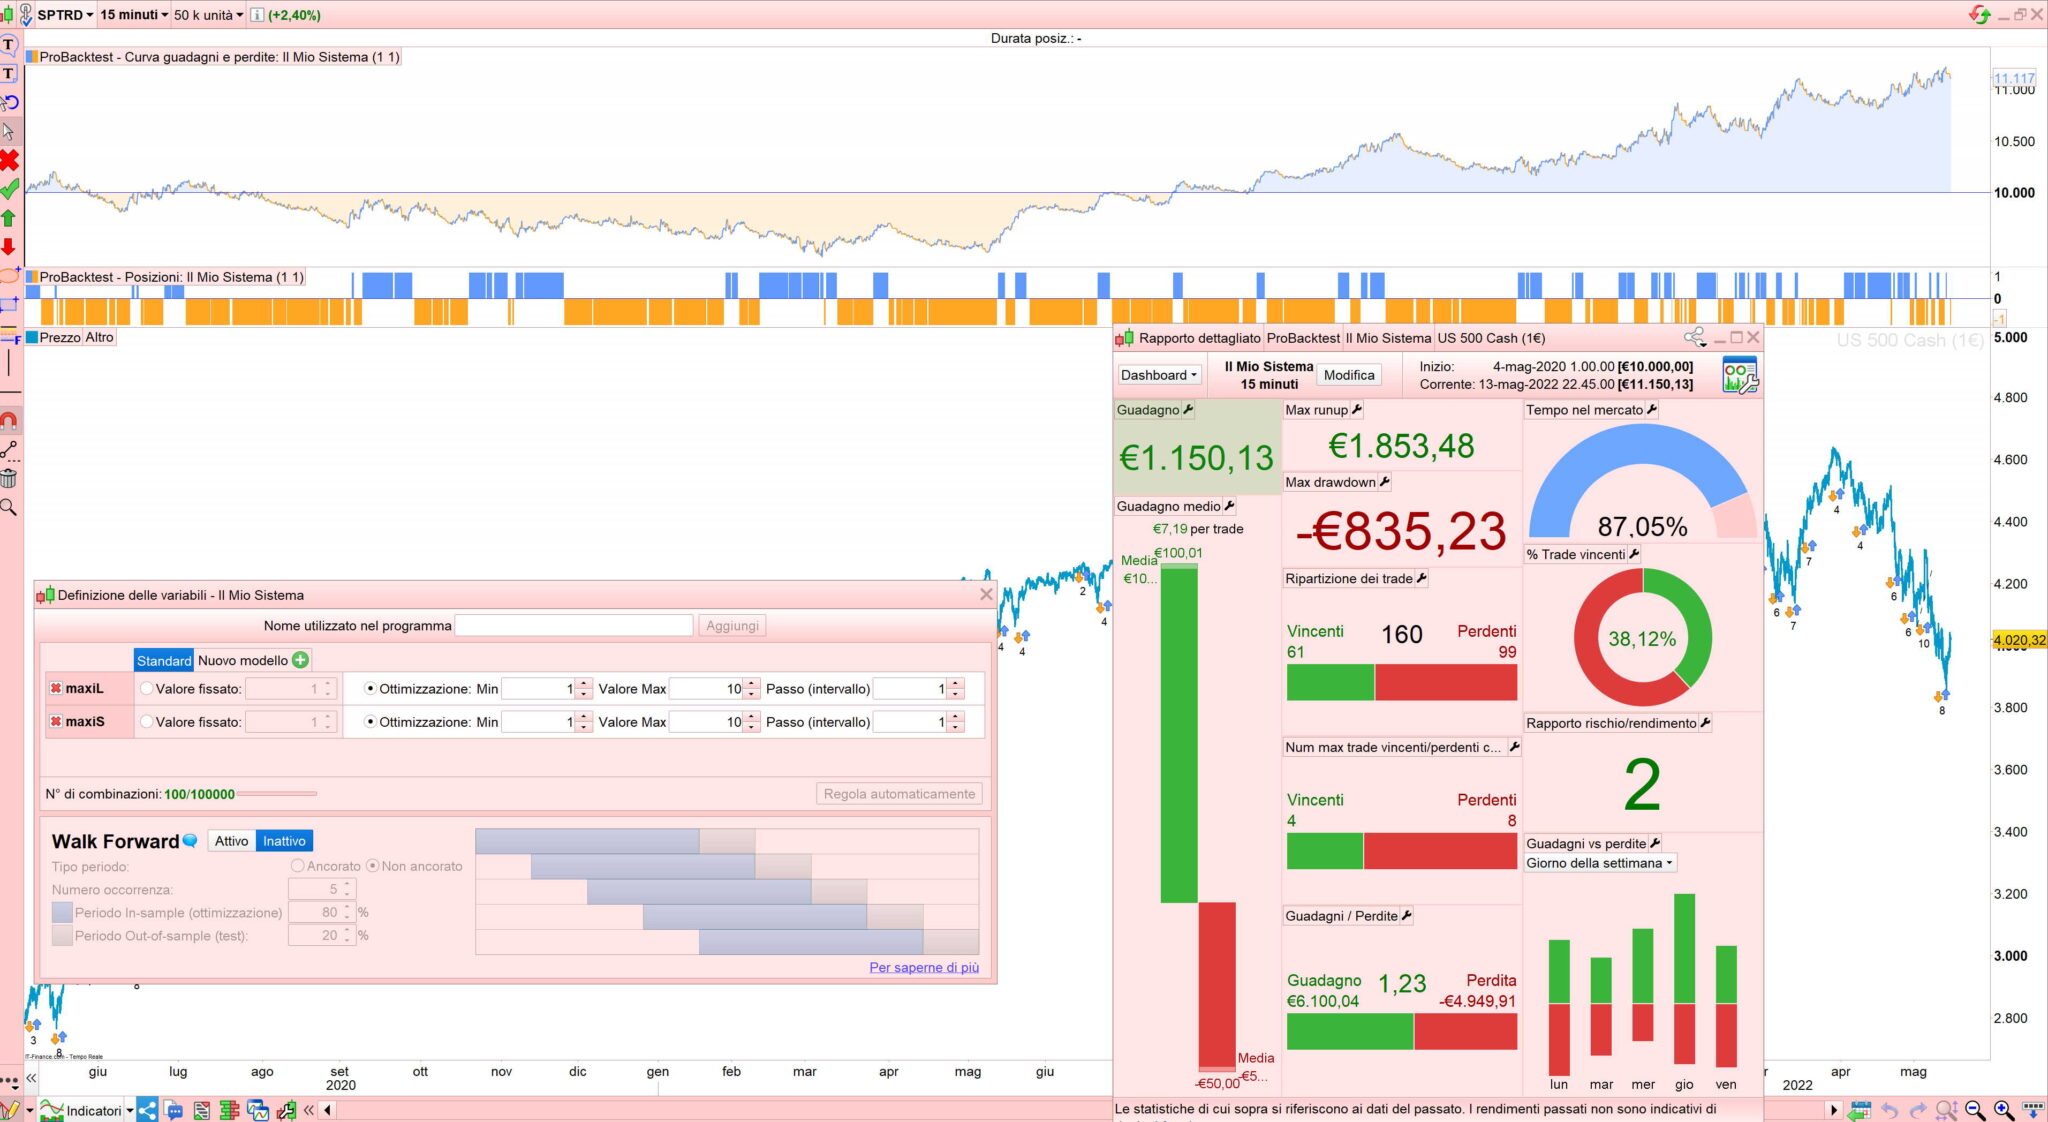Viewport: 2048px width, 1122px height.
Task: Click the blue share icon in bottom toolbar
Action: [x=147, y=1110]
